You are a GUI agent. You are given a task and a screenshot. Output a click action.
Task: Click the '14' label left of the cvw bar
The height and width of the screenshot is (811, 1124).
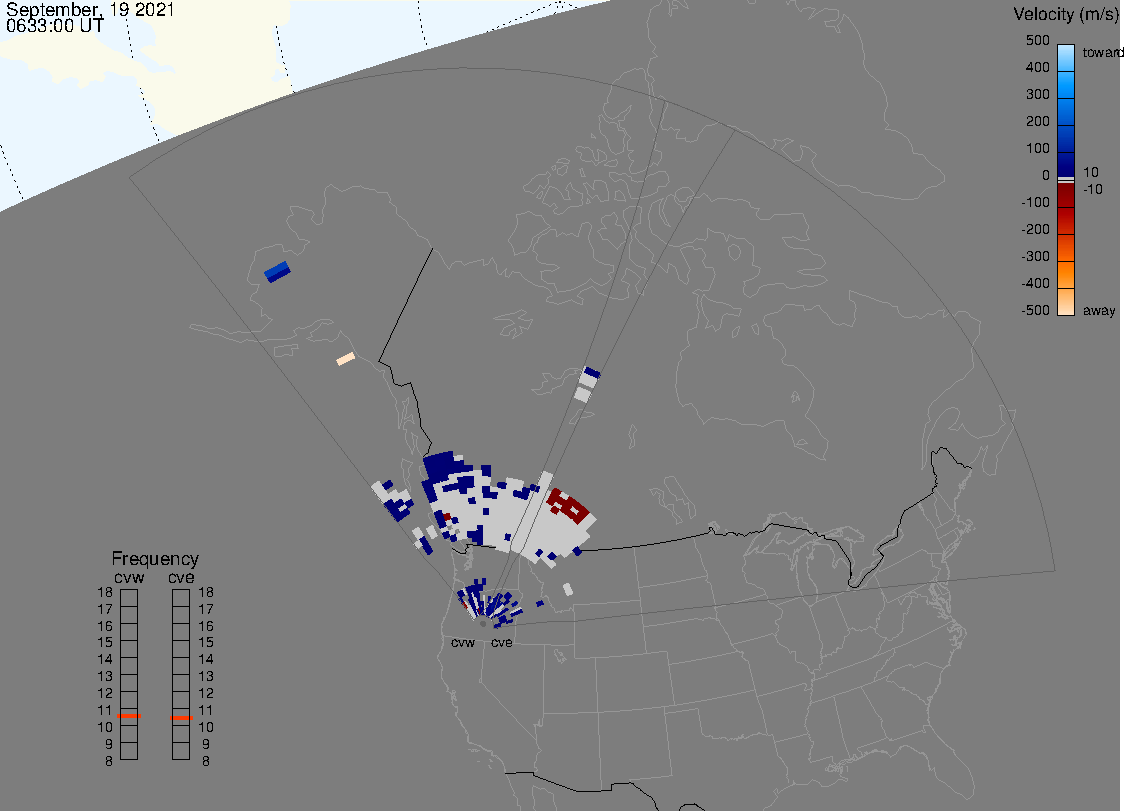click(x=105, y=659)
